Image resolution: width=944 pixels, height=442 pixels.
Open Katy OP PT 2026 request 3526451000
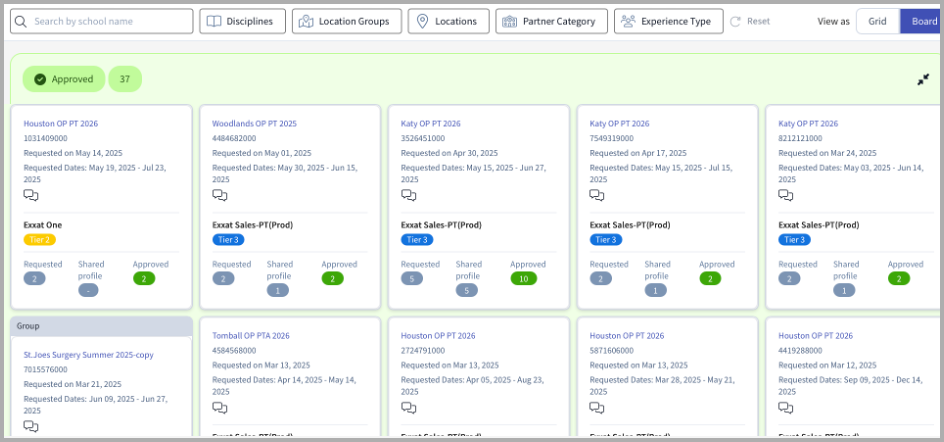[x=430, y=123]
